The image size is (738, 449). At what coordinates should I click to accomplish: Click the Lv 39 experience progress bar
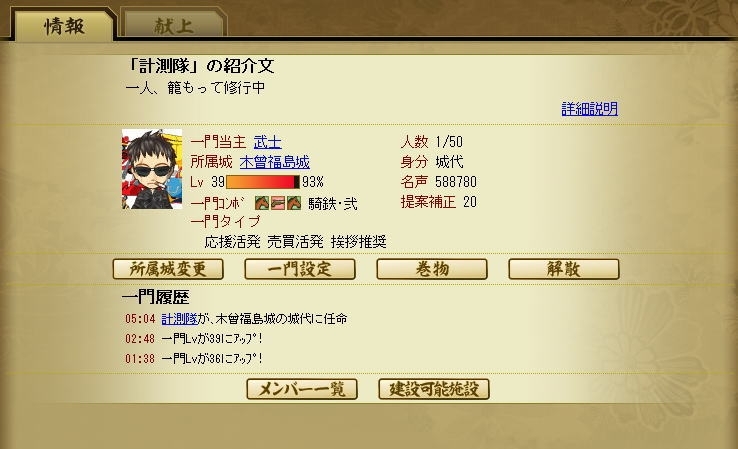(x=263, y=182)
